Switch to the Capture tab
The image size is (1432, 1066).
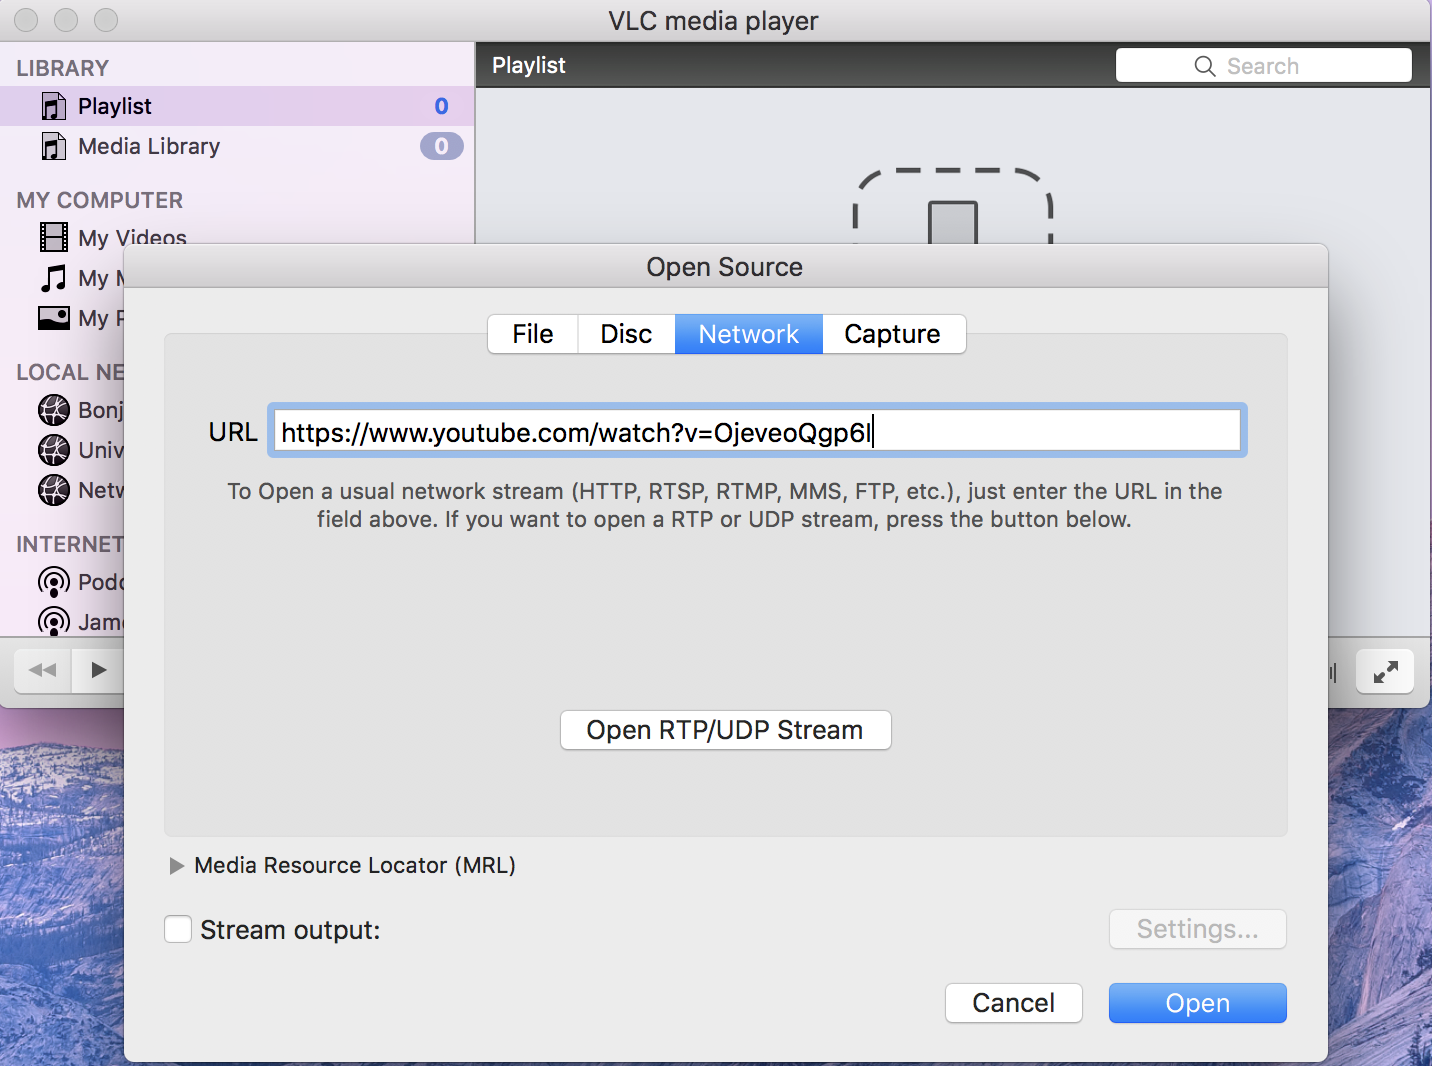[x=892, y=334]
